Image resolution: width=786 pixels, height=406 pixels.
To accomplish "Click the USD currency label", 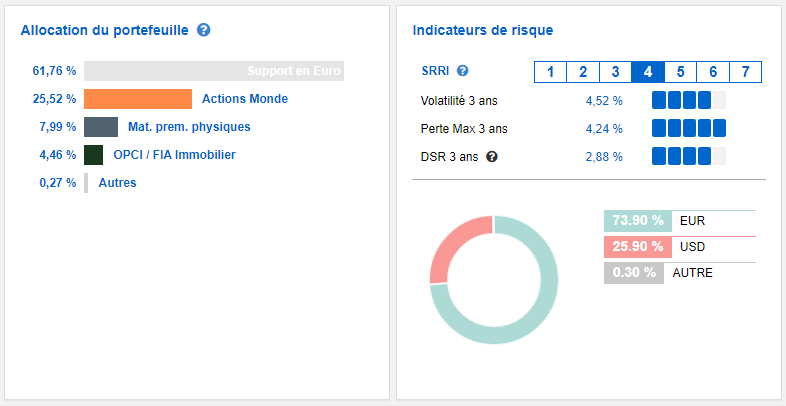I will coord(692,247).
